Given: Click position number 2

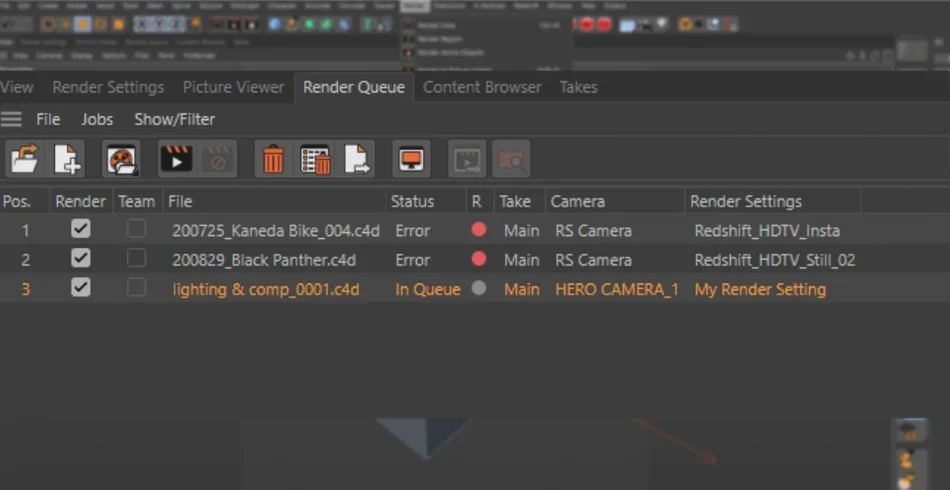Looking at the screenshot, I should pos(25,260).
